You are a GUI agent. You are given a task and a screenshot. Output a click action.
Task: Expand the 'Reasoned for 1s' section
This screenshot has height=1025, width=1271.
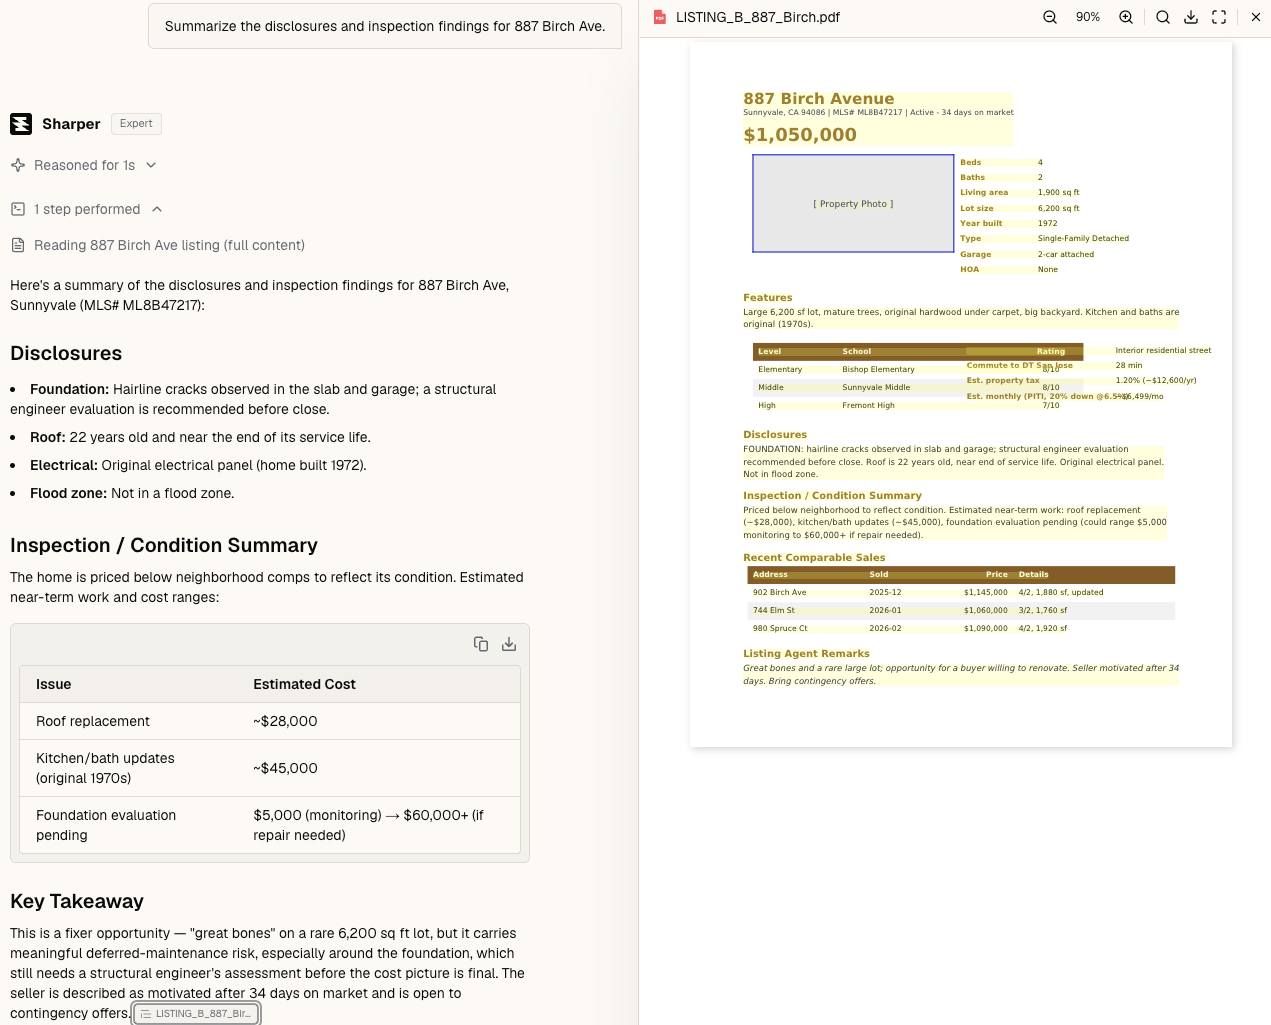(x=84, y=165)
